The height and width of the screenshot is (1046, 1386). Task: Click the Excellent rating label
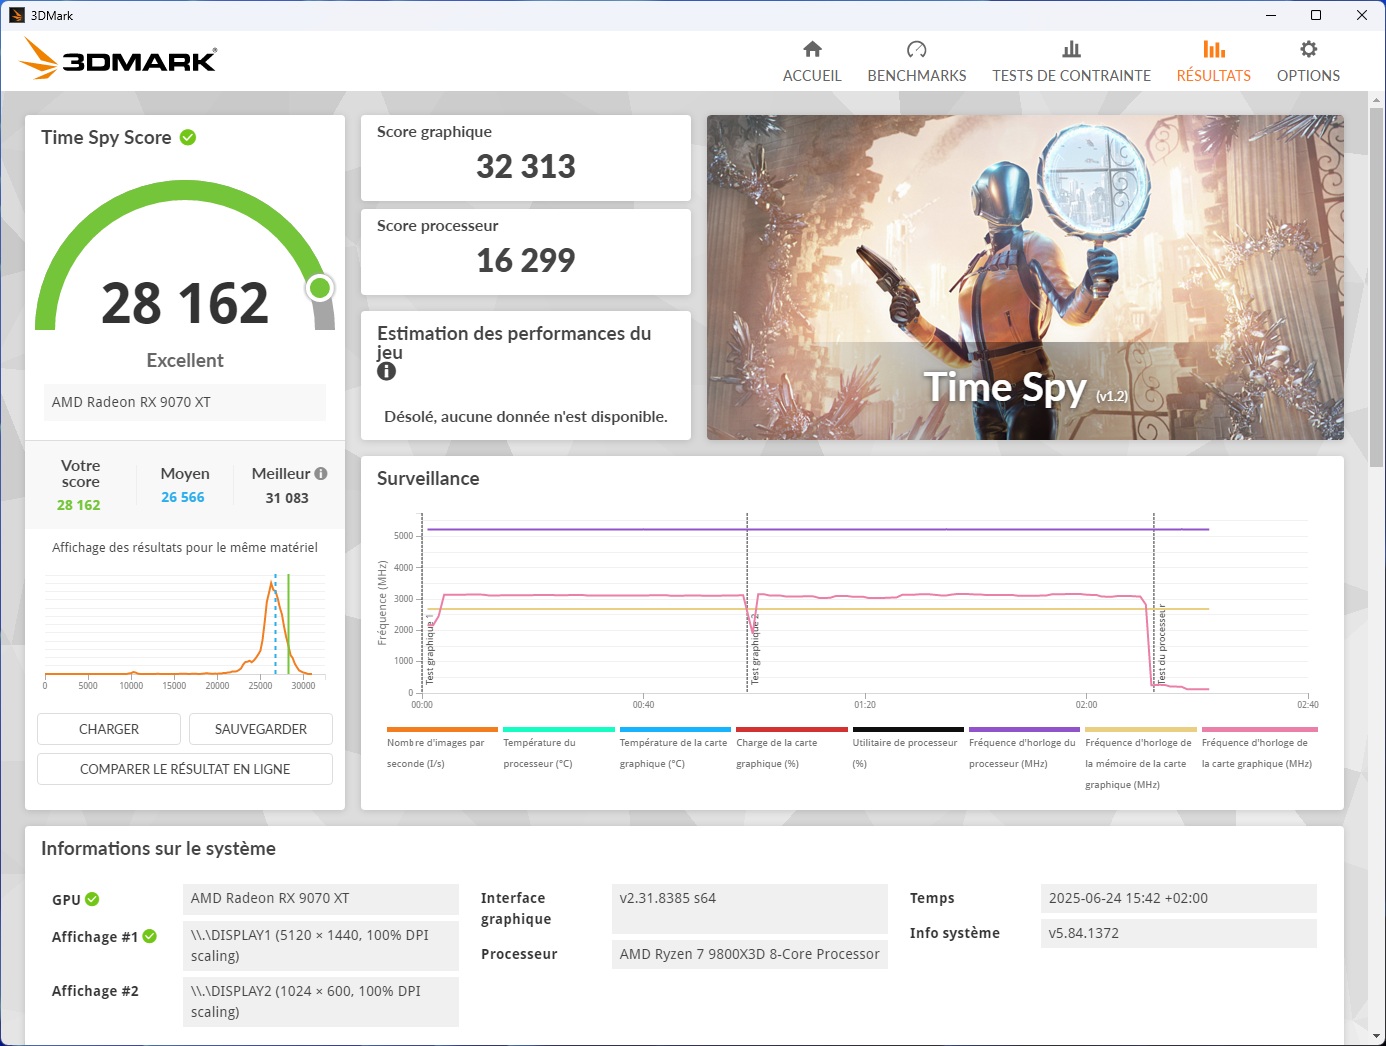click(185, 360)
